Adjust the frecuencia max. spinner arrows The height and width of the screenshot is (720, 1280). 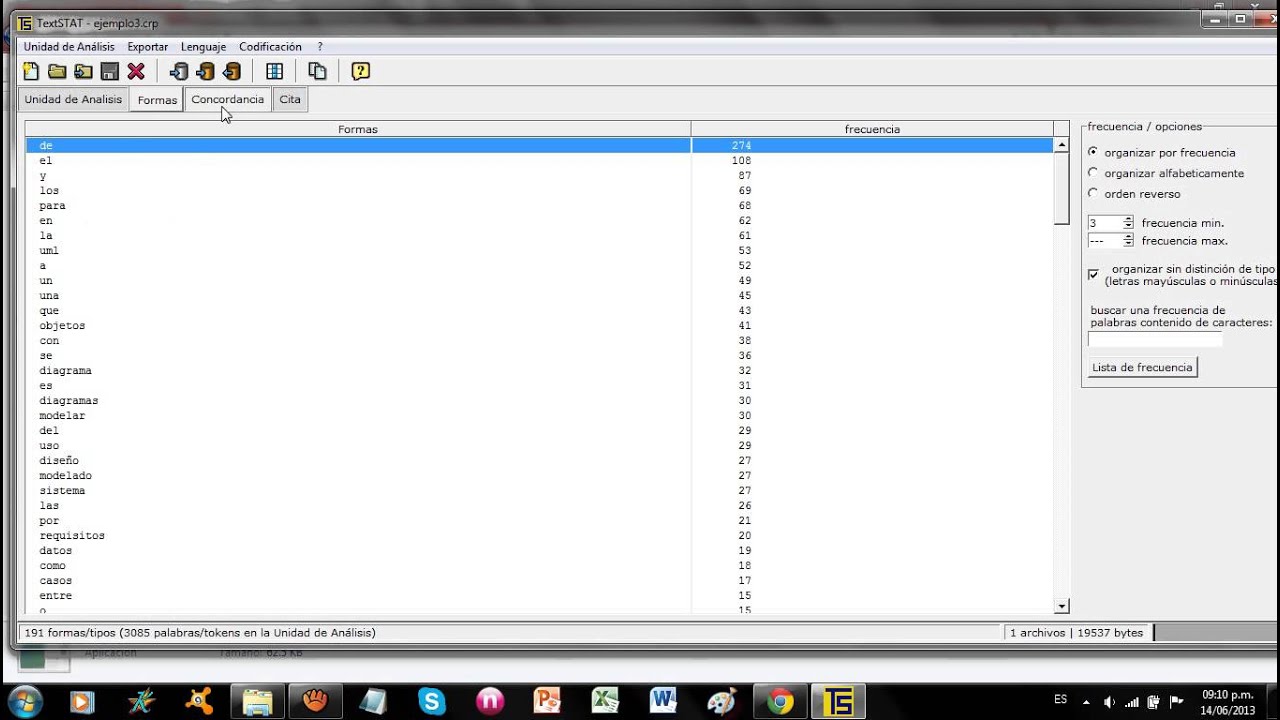click(x=1128, y=241)
